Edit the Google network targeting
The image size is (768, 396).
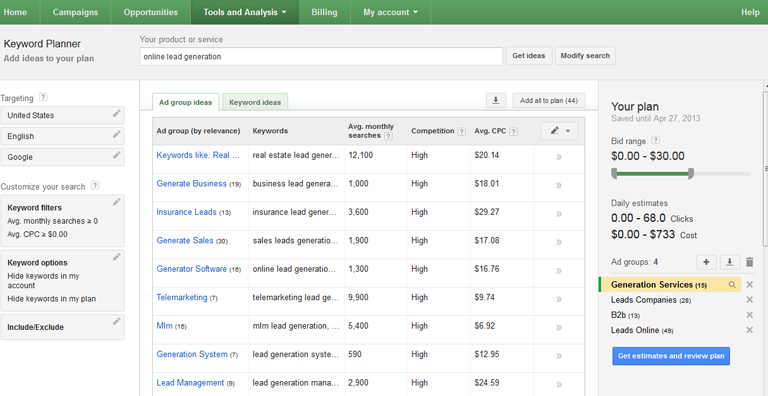point(116,155)
